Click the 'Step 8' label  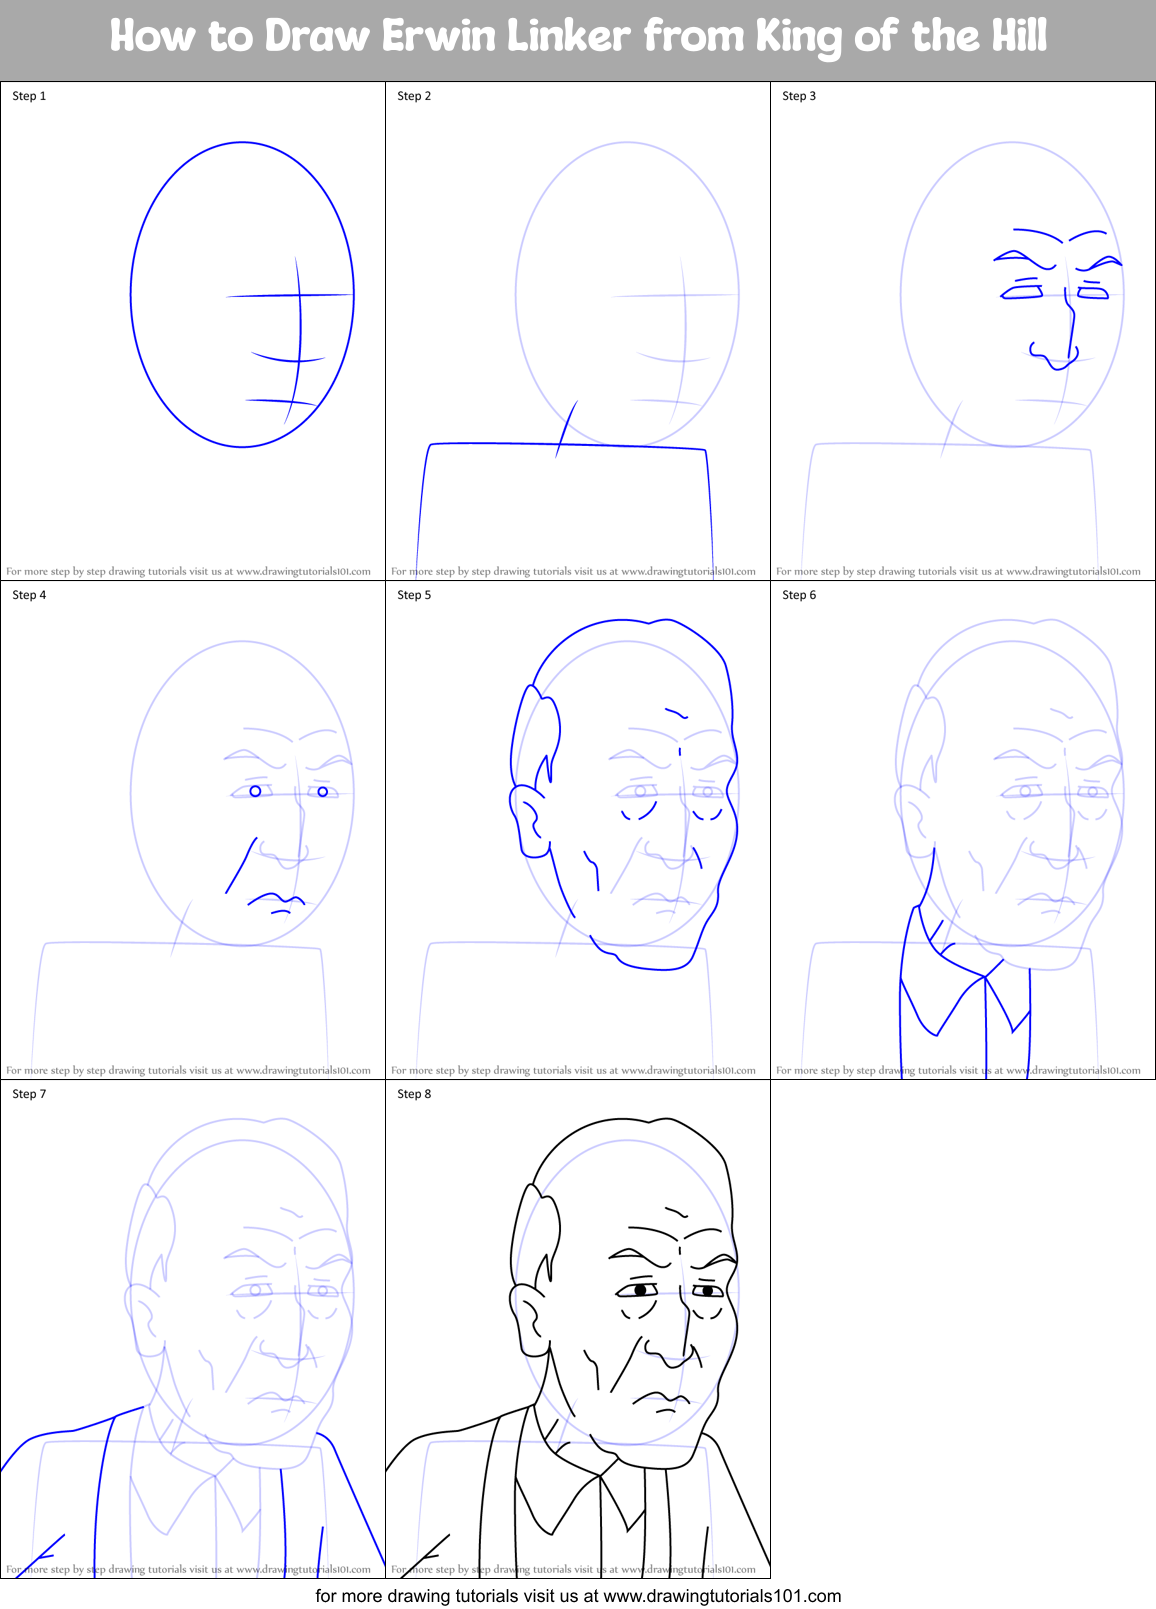414,1094
